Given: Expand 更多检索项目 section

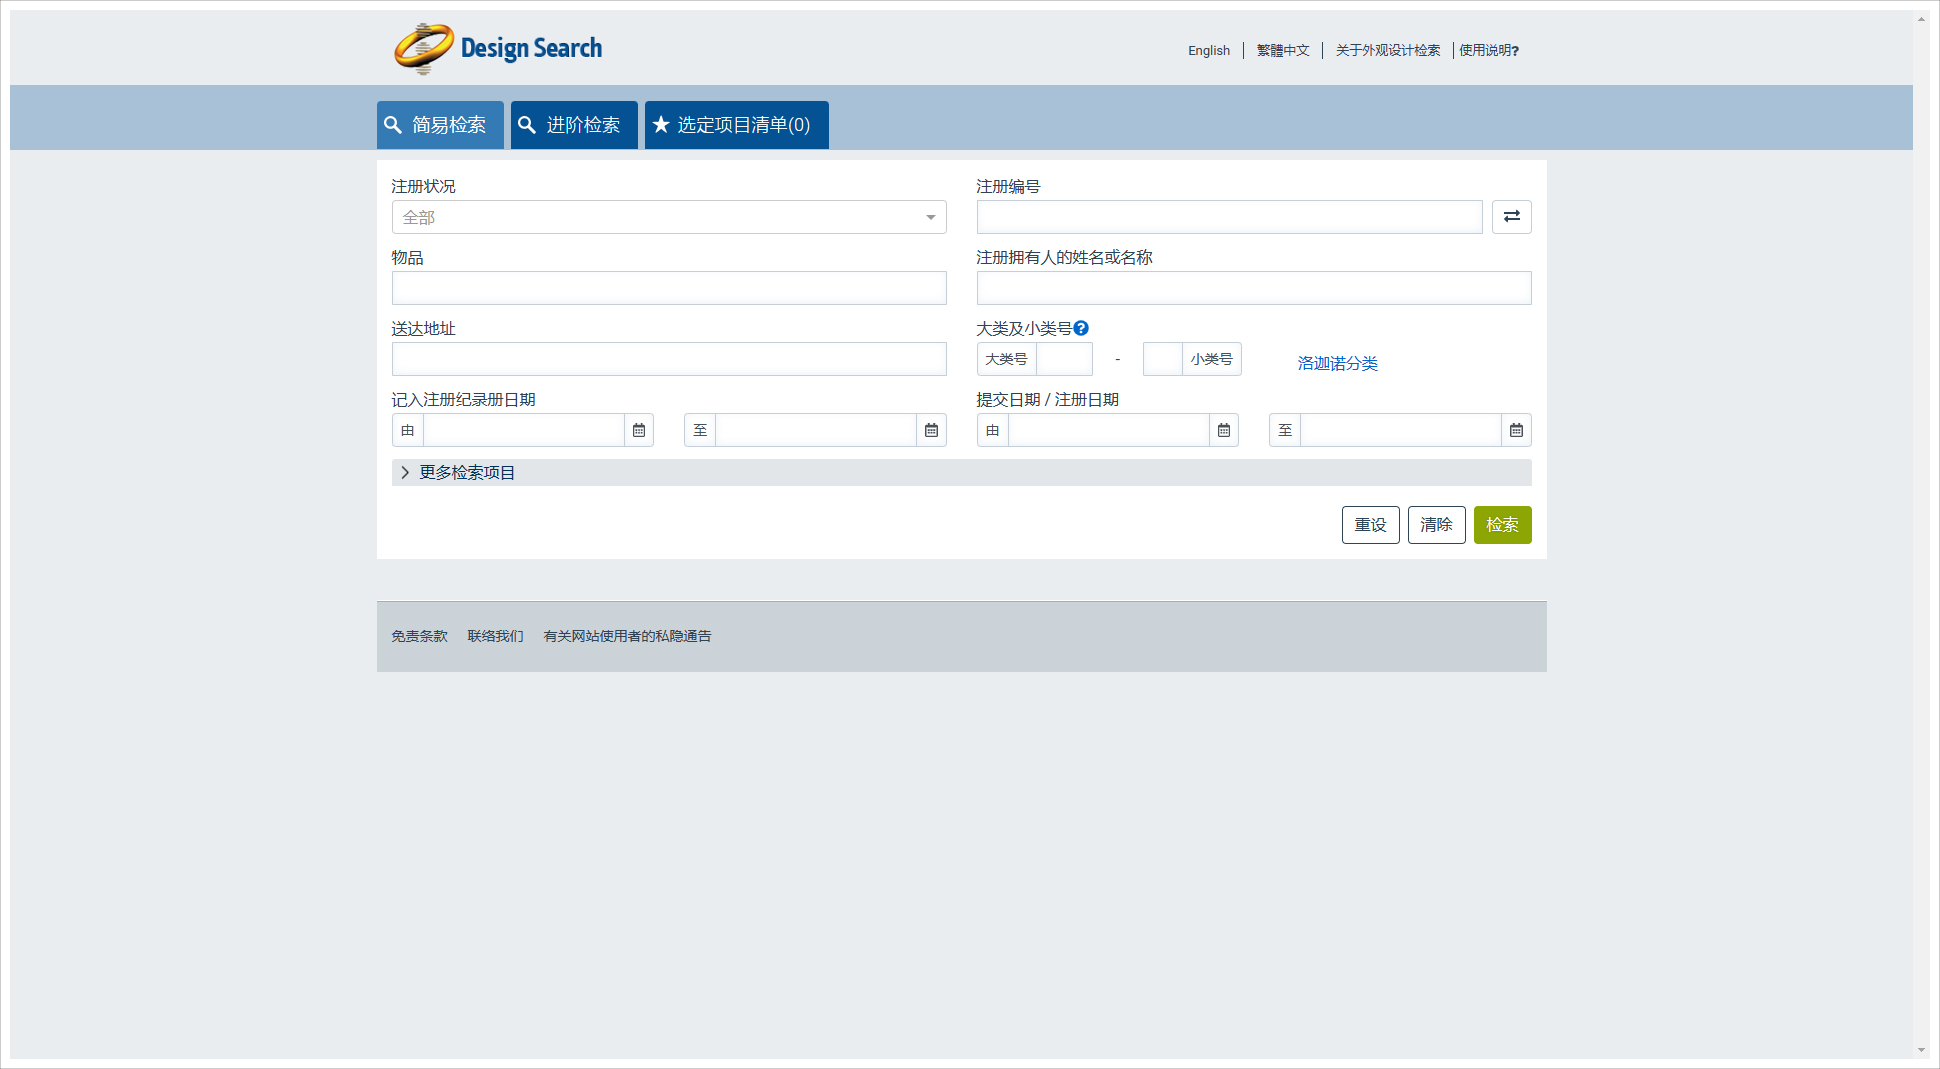Looking at the screenshot, I should pyautogui.click(x=466, y=472).
